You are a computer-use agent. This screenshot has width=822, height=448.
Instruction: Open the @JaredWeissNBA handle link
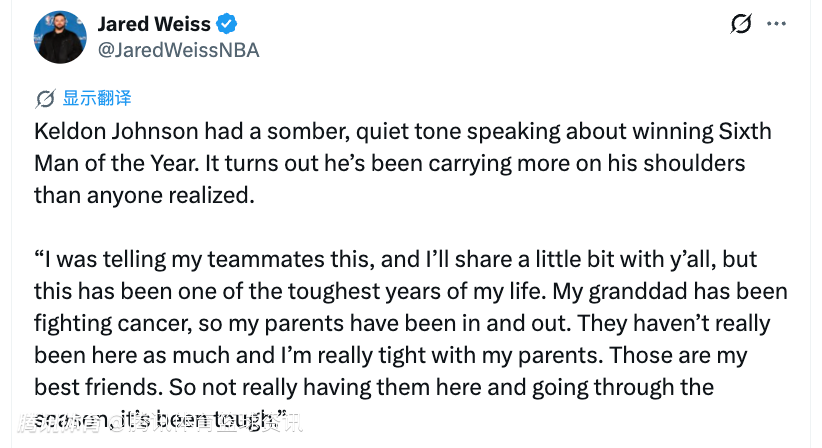coord(178,49)
